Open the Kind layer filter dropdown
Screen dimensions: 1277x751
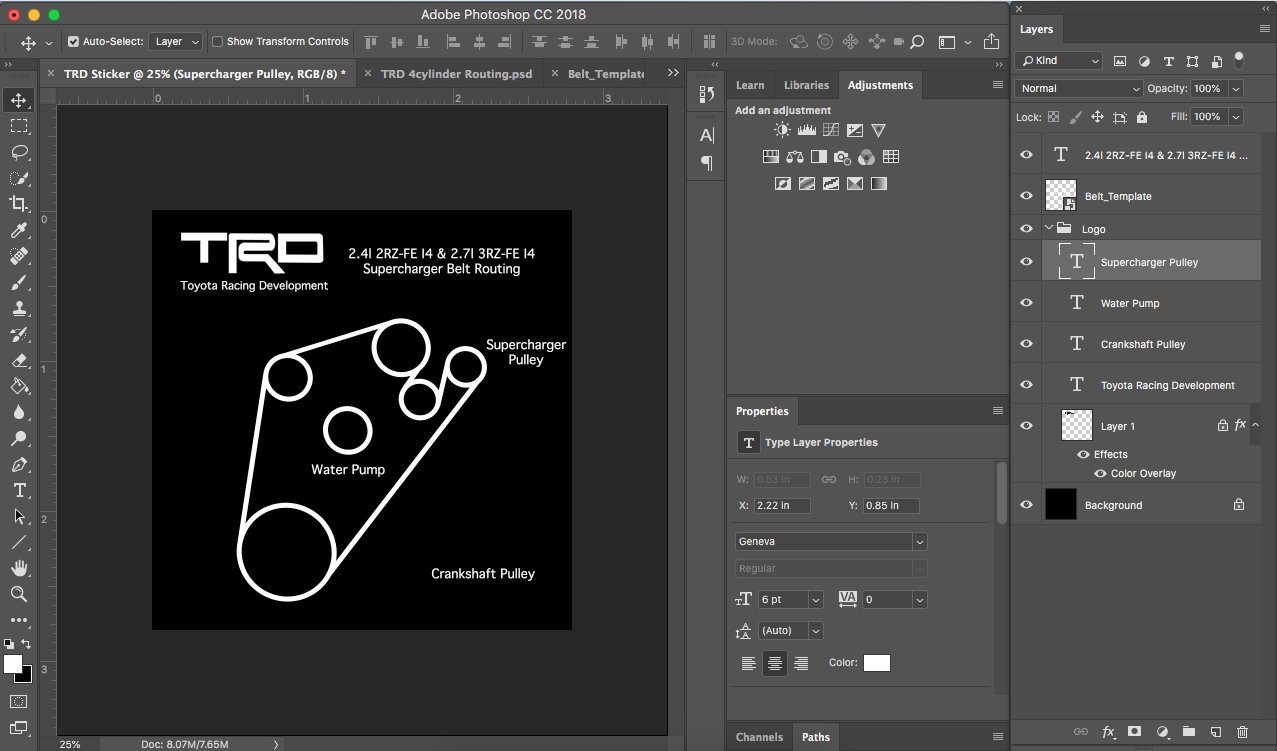1058,61
